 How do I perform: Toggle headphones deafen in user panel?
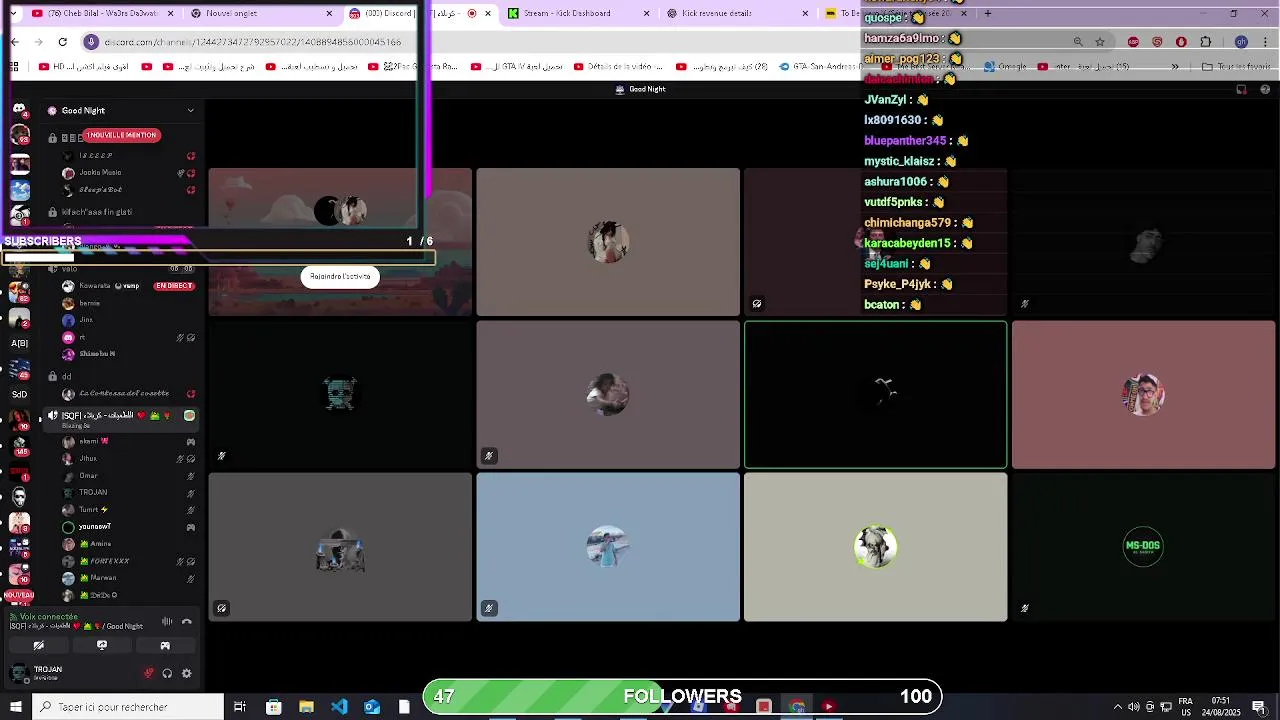167,674
